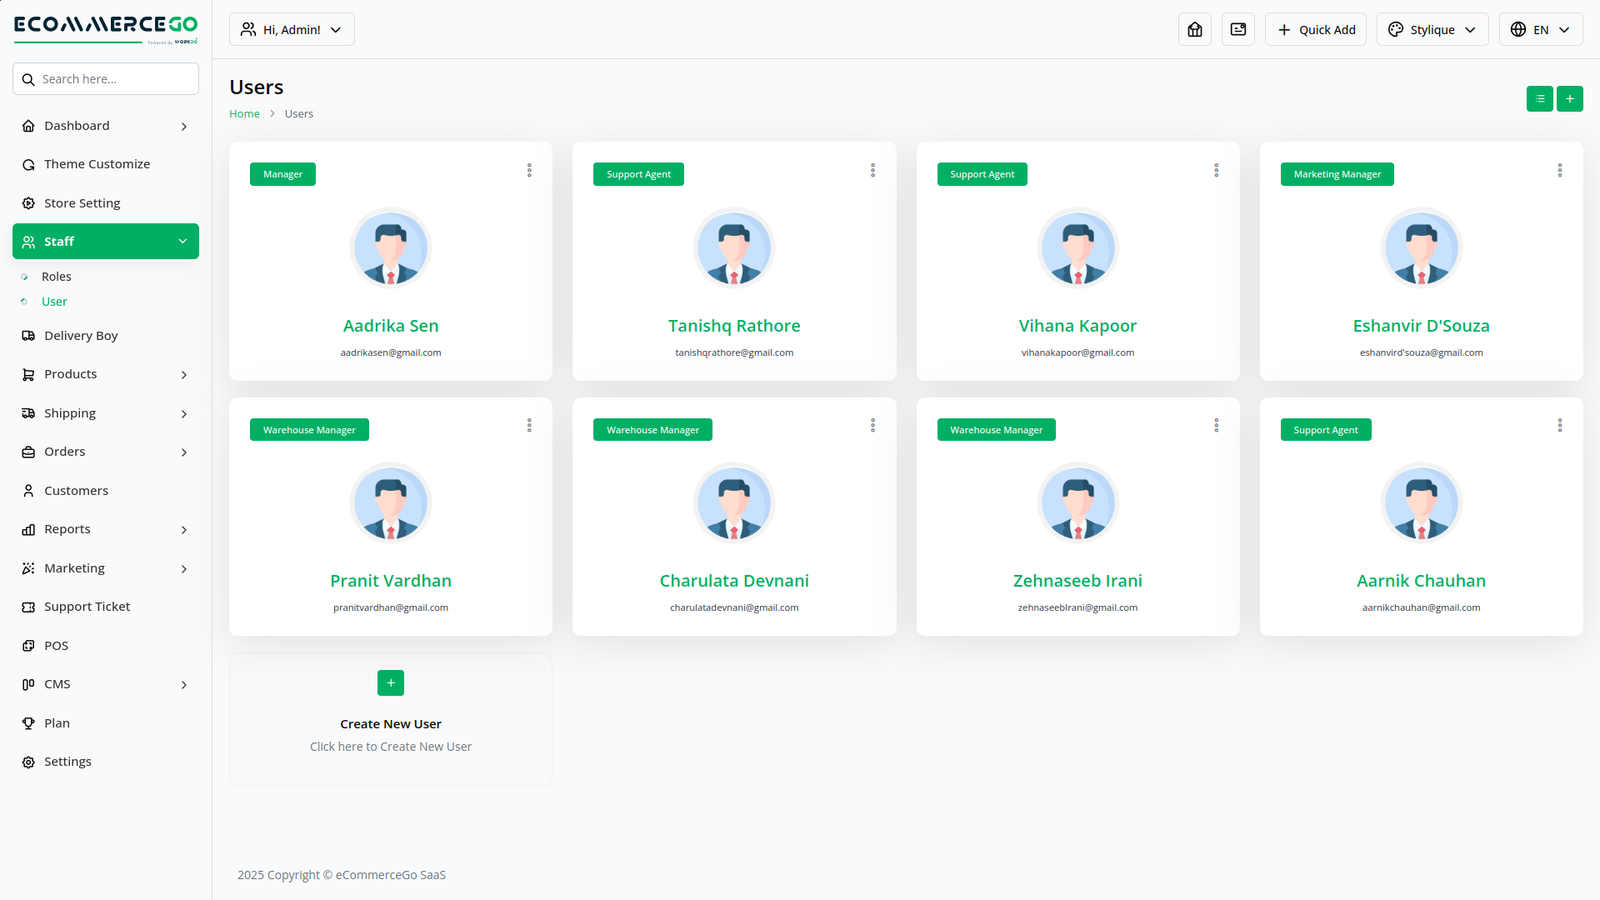Go to Support Ticket in sidebar
This screenshot has width=1600, height=900.
click(87, 607)
